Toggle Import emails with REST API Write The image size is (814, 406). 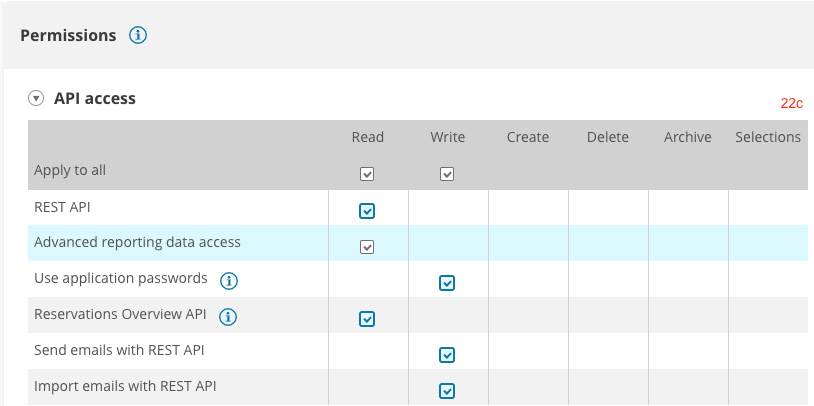click(447, 391)
